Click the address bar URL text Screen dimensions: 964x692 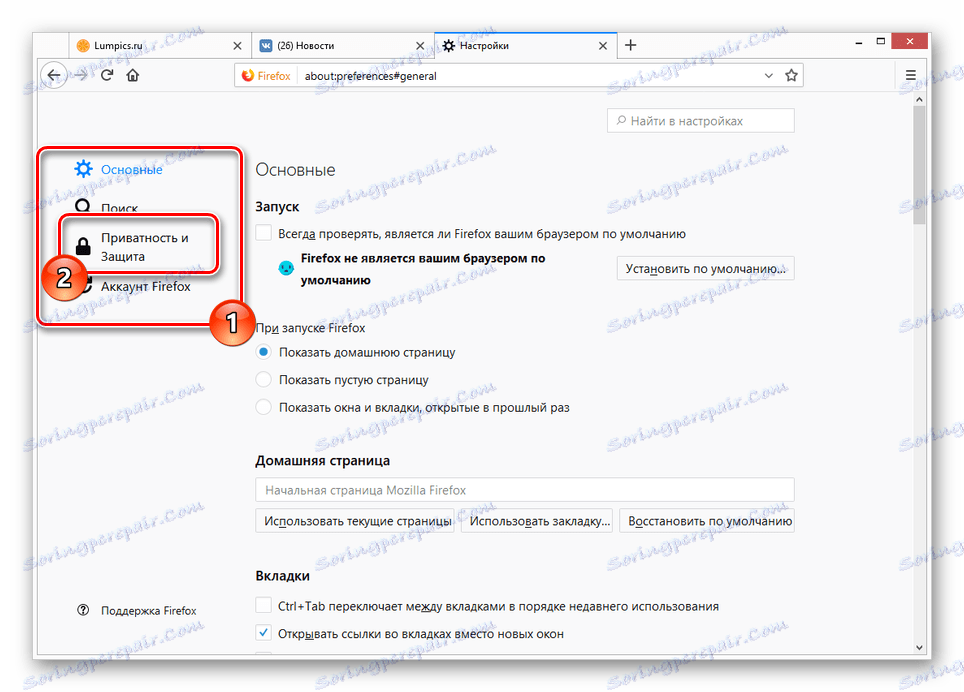(371, 76)
